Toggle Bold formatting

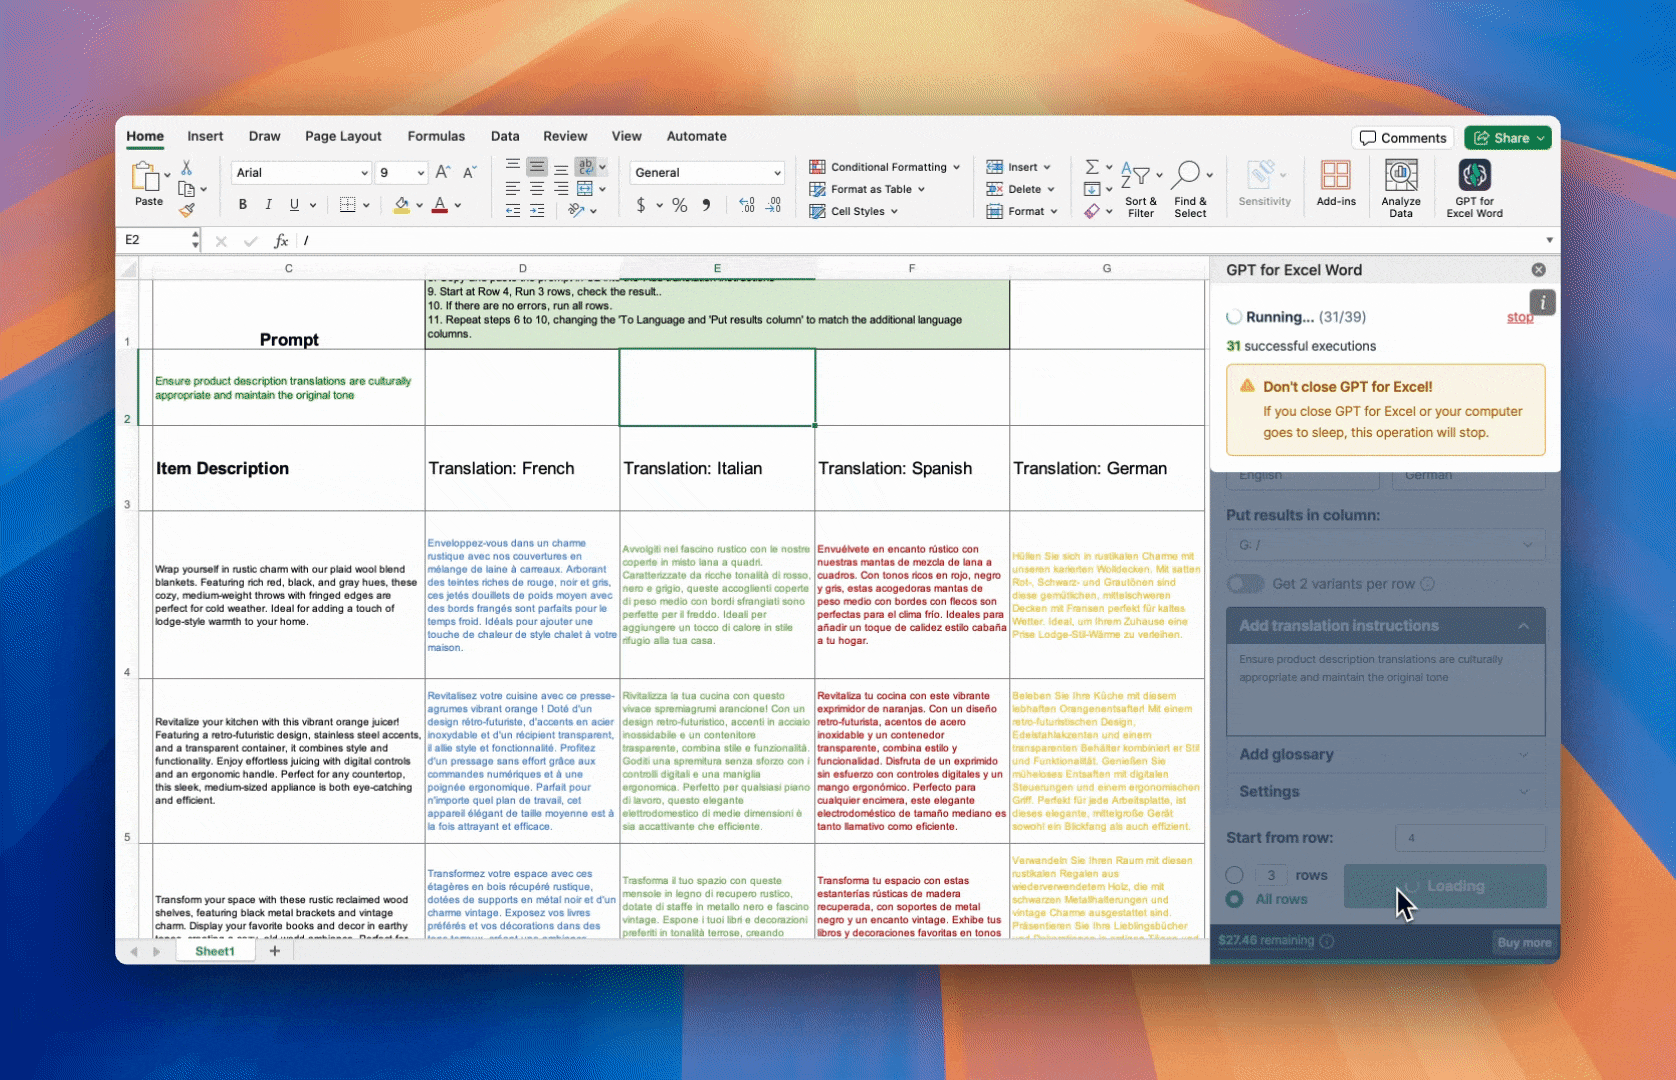click(242, 205)
